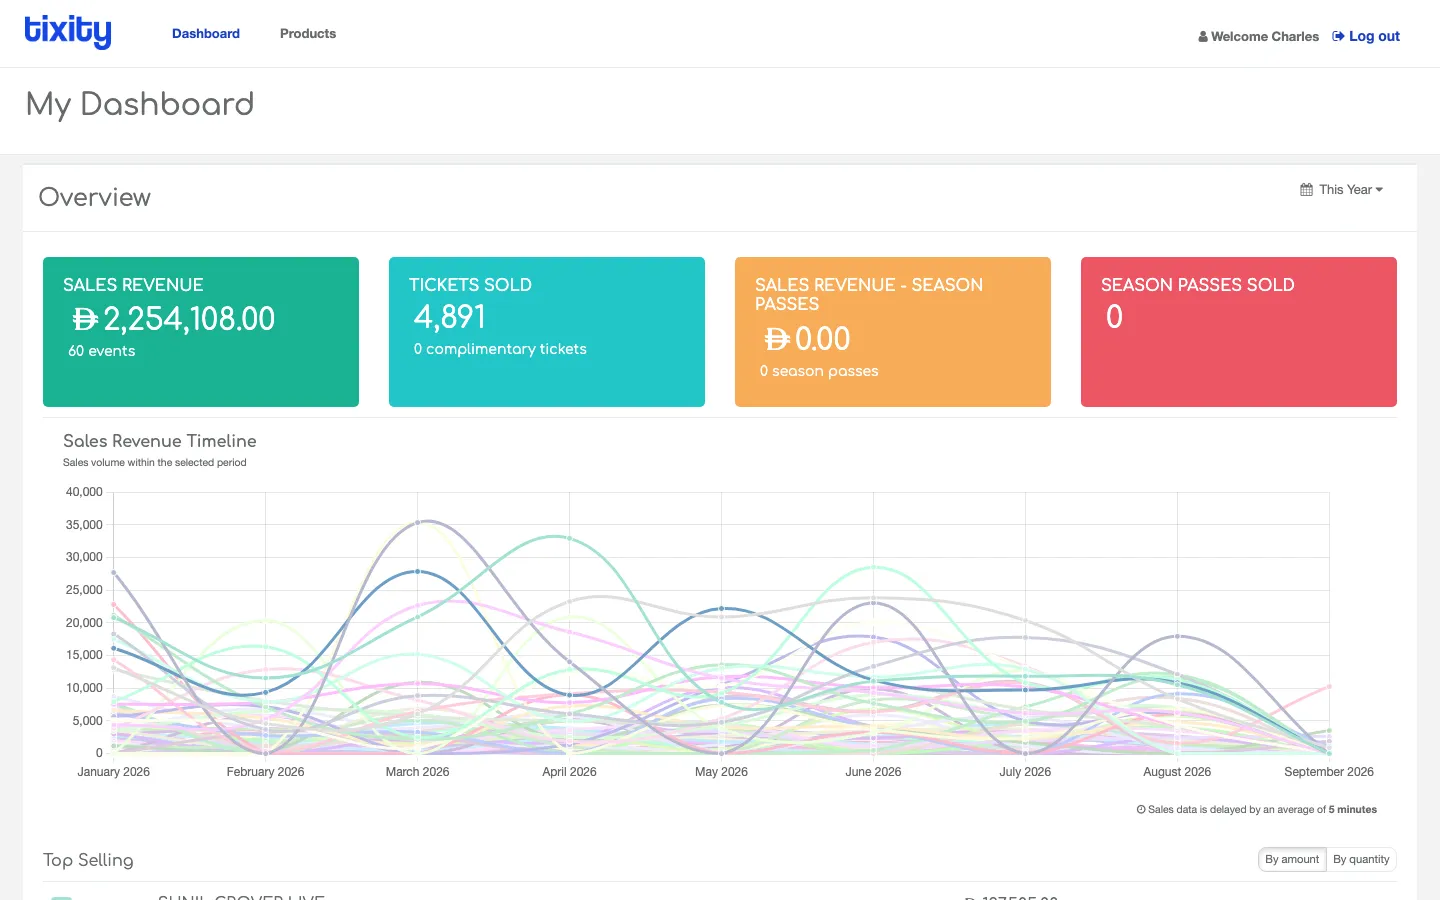
Task: Click the tixity logo
Action: [68, 32]
